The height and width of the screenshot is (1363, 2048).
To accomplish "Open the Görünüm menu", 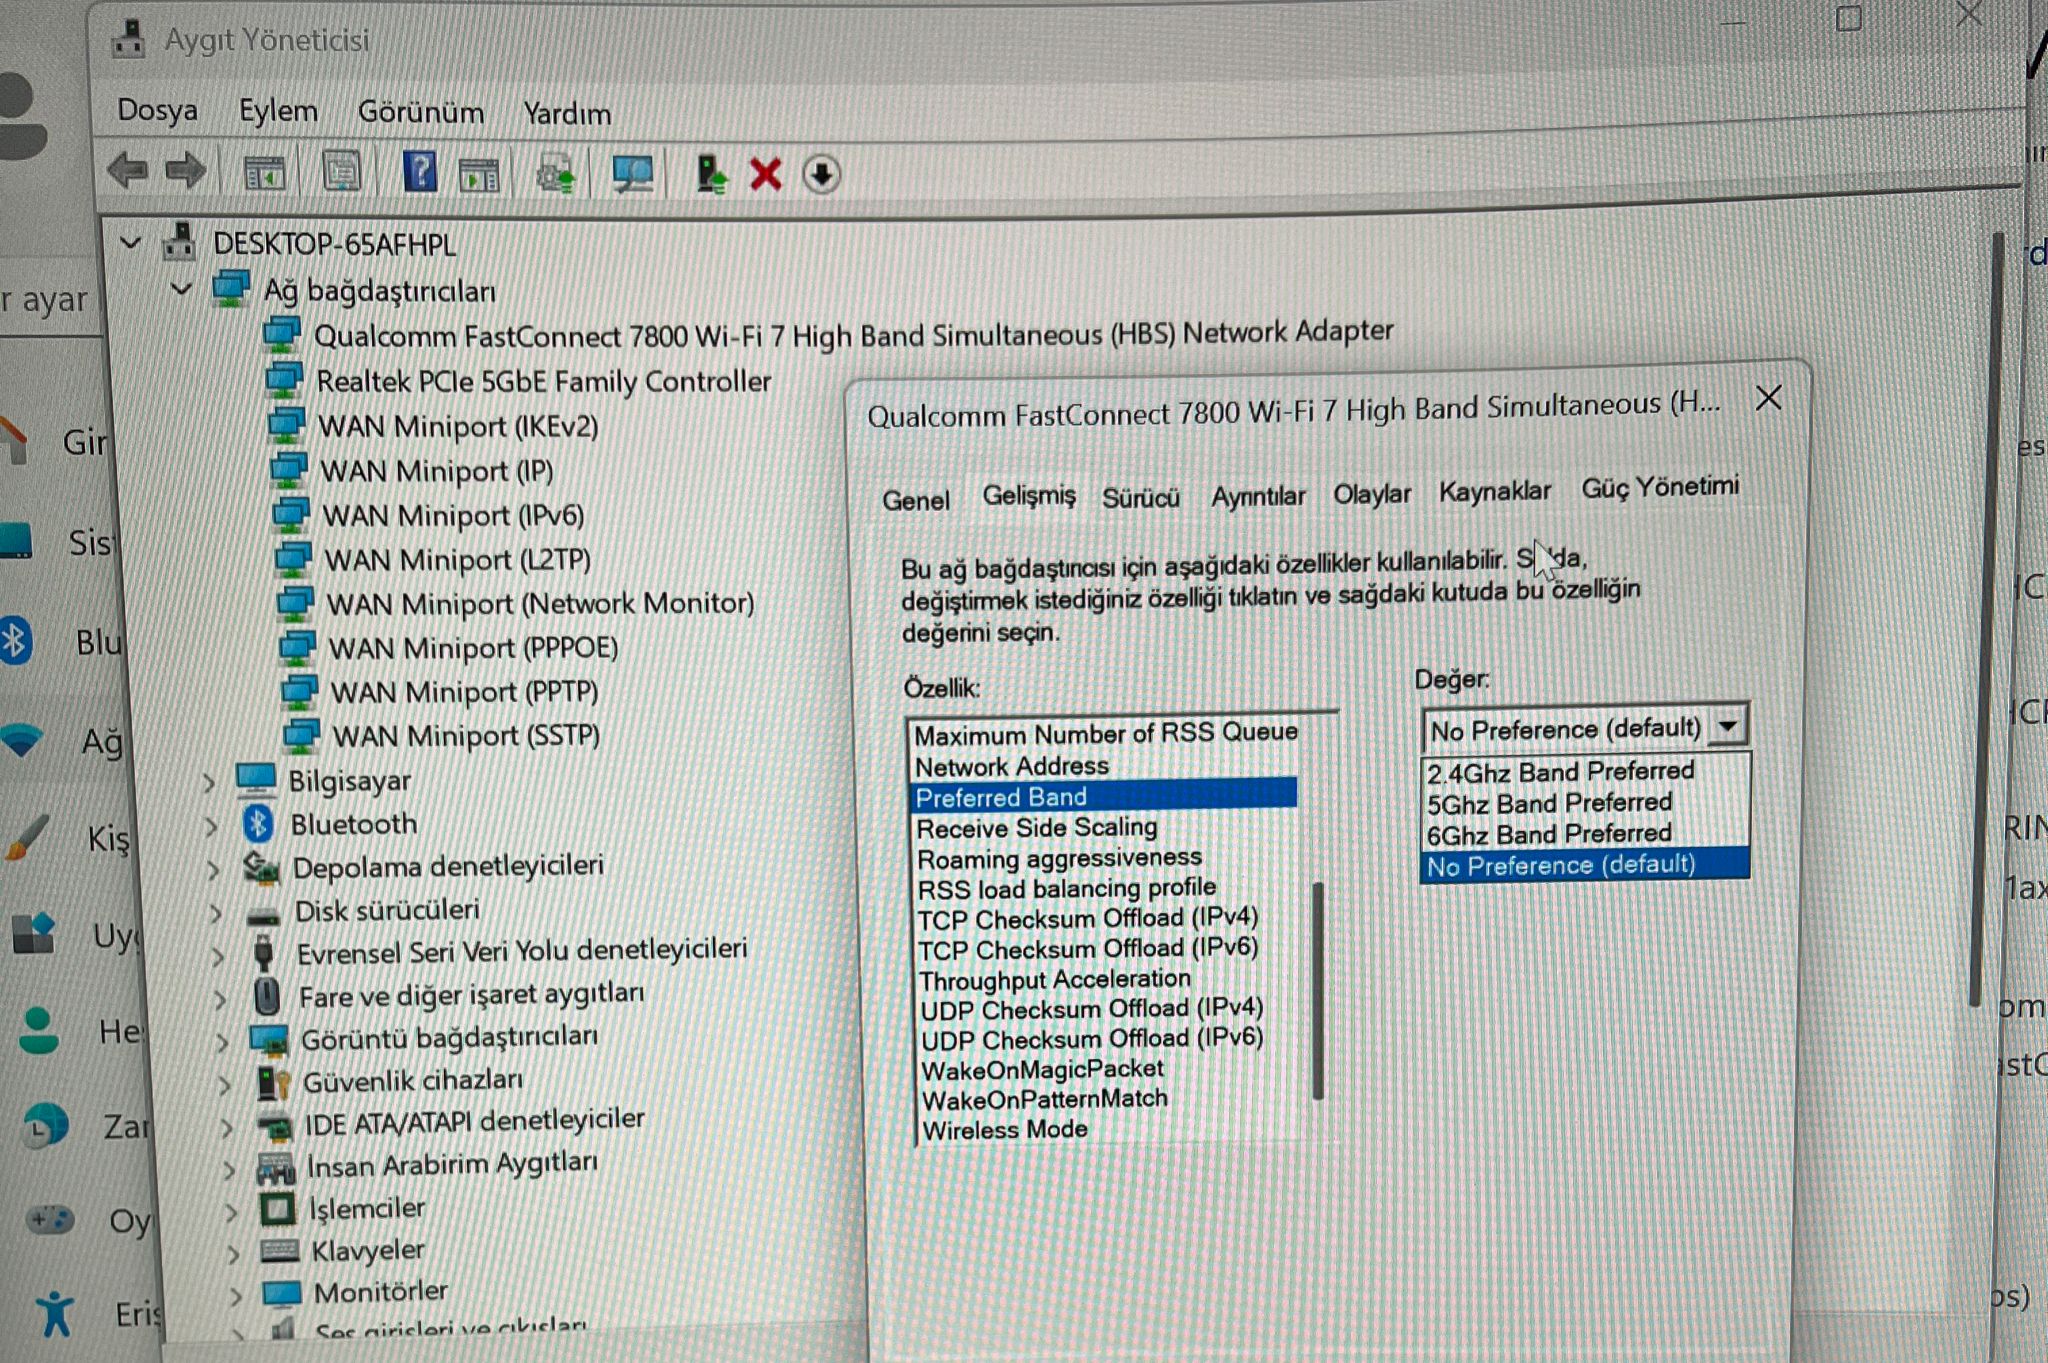I will pos(420,112).
